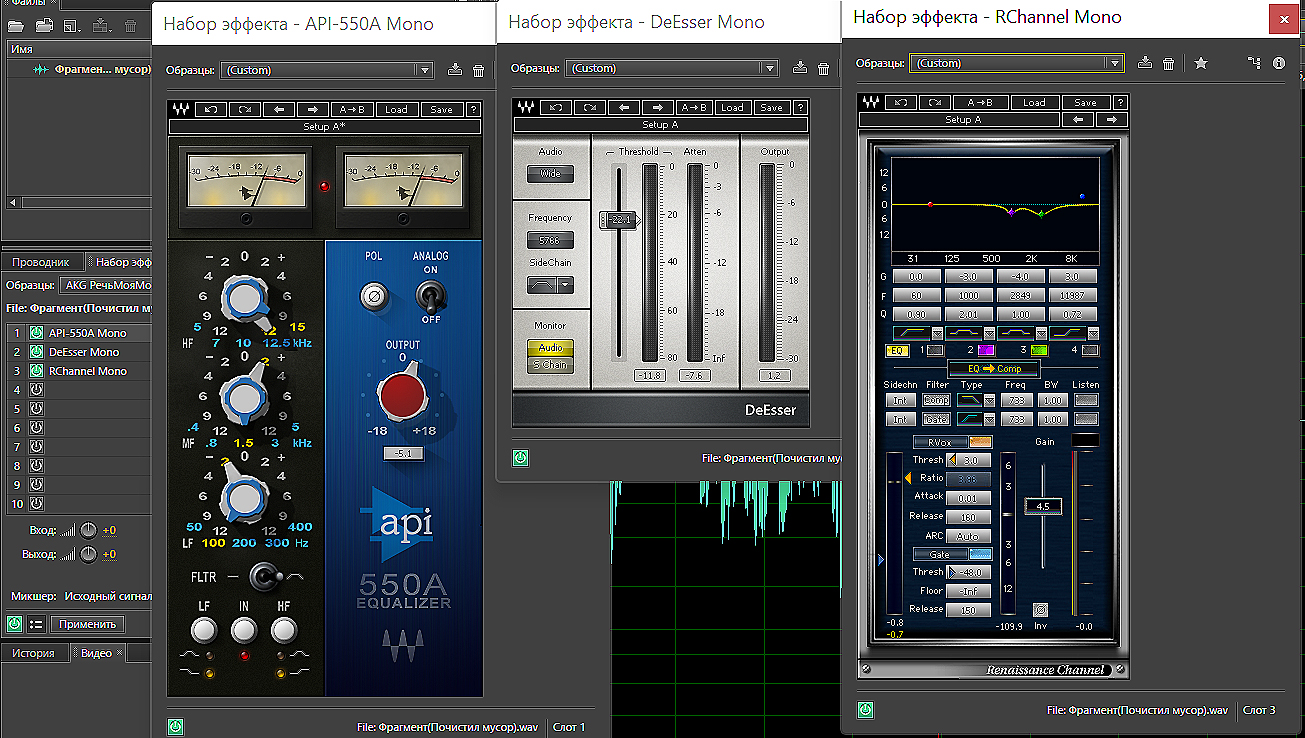Toggle list view icon next to Apply button
Screen dimensions: 1305x738
tap(36, 624)
